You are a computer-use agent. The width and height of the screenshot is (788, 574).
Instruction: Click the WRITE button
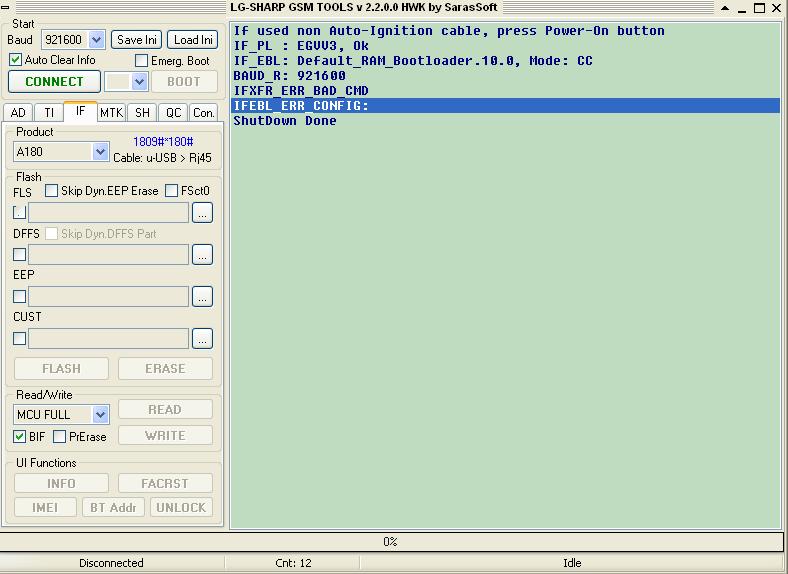pyautogui.click(x=165, y=436)
